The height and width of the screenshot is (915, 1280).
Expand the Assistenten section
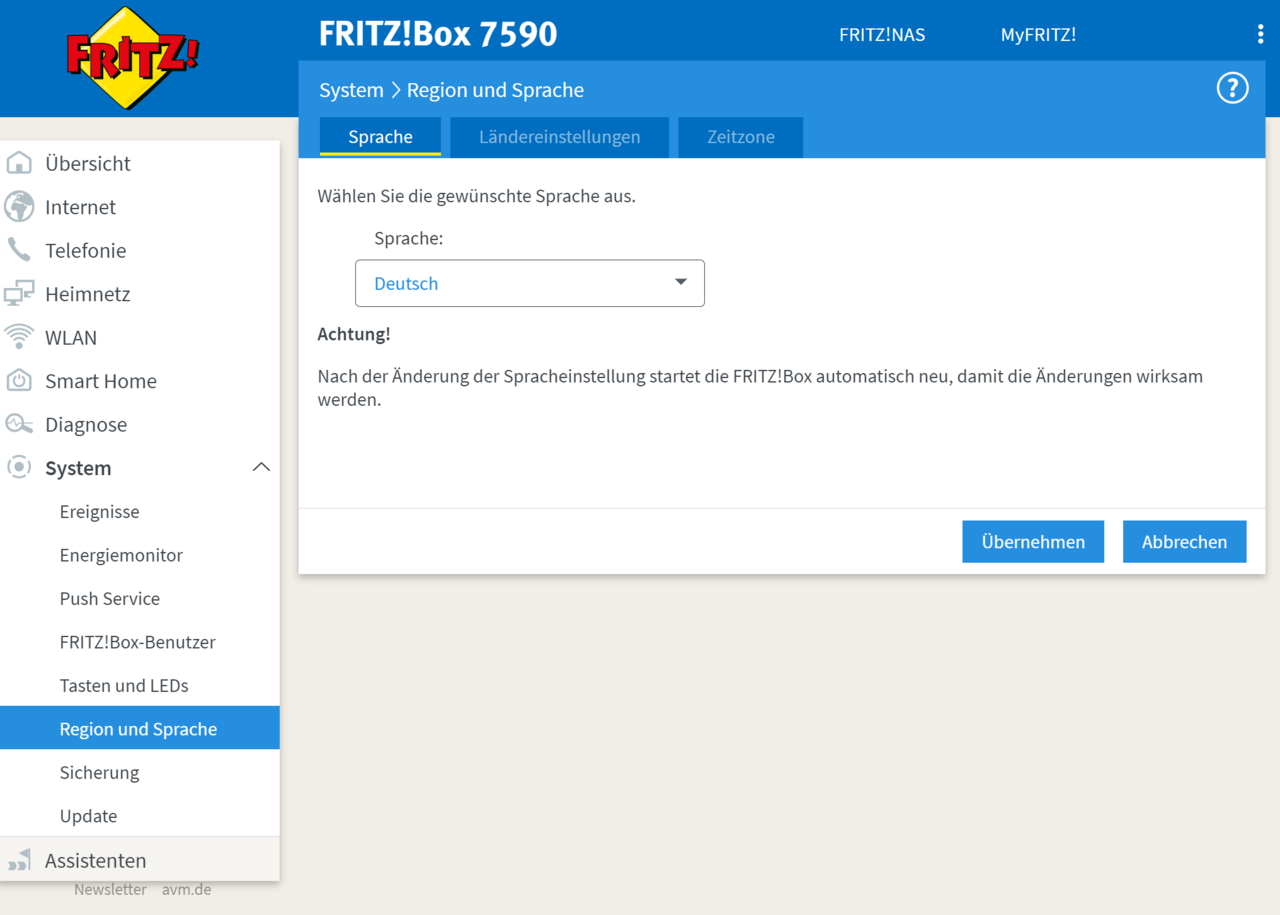(95, 860)
